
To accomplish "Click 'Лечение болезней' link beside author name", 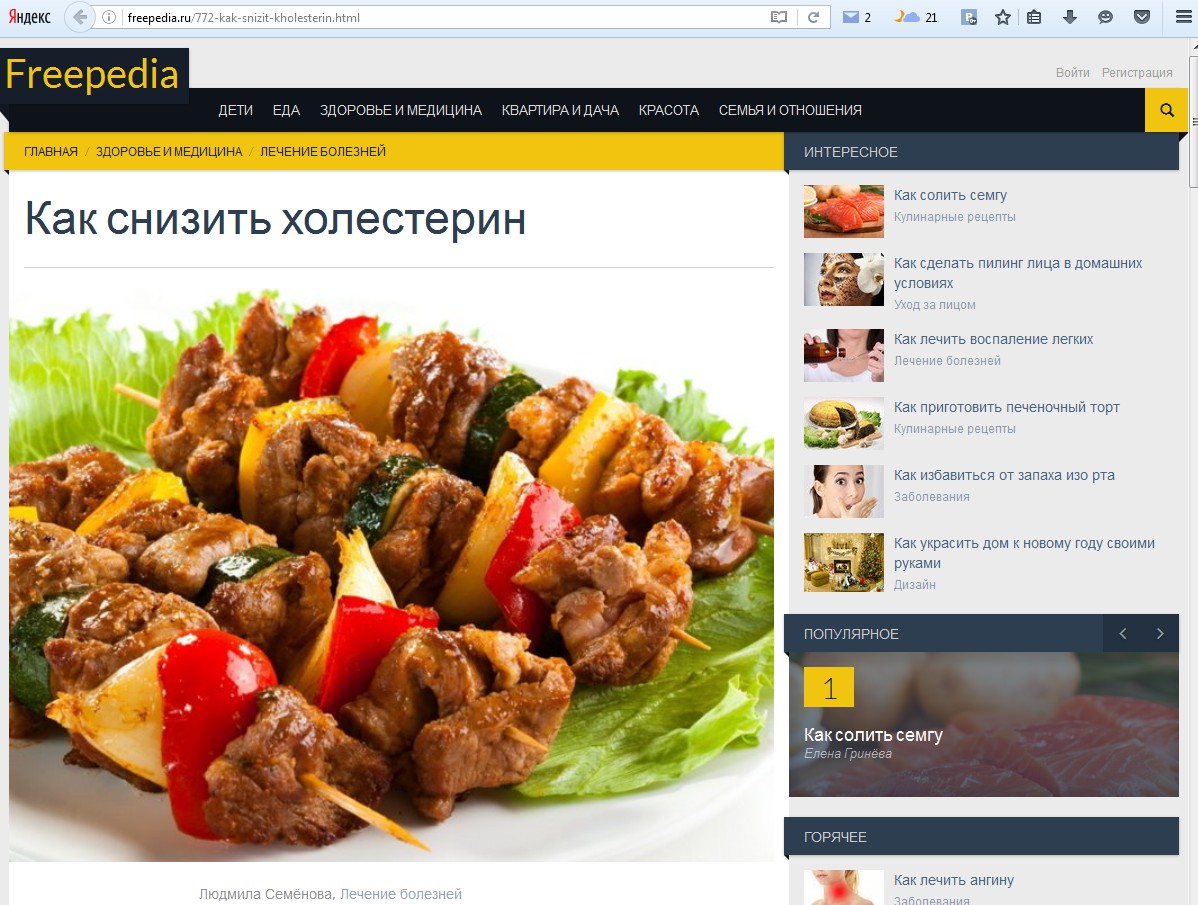I will [x=400, y=894].
